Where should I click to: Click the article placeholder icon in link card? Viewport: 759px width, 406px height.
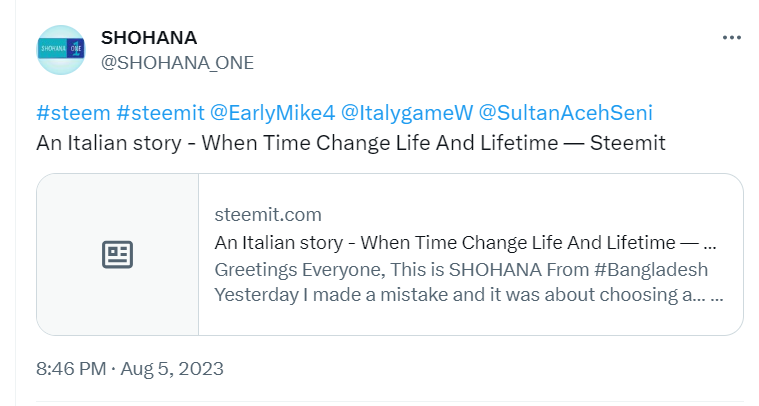click(118, 255)
